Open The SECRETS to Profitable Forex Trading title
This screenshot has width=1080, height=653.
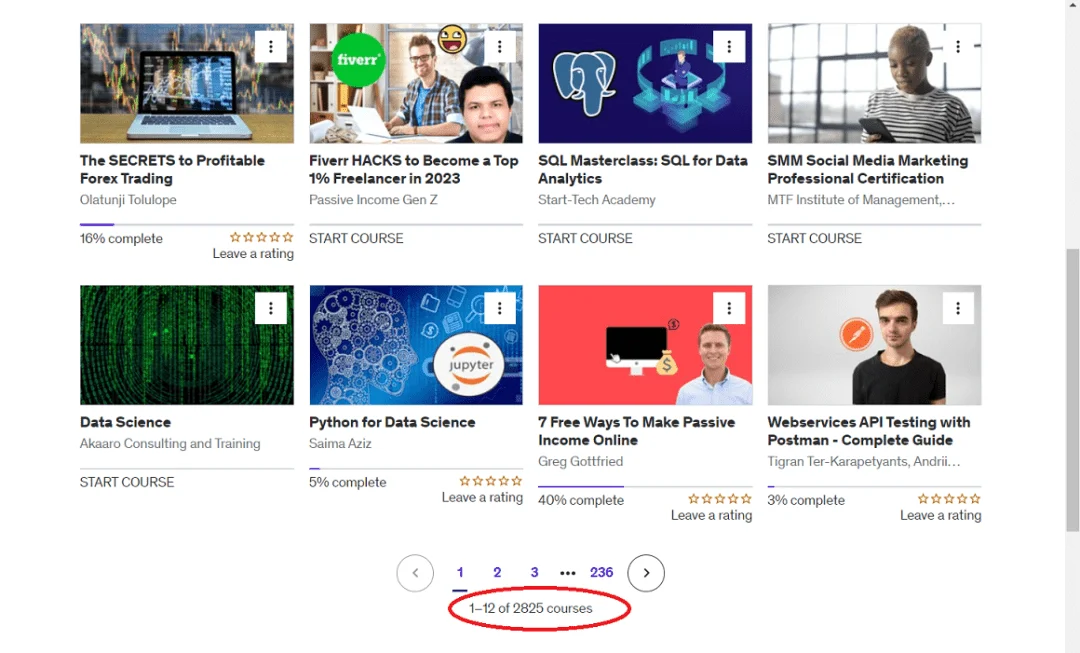tap(172, 169)
